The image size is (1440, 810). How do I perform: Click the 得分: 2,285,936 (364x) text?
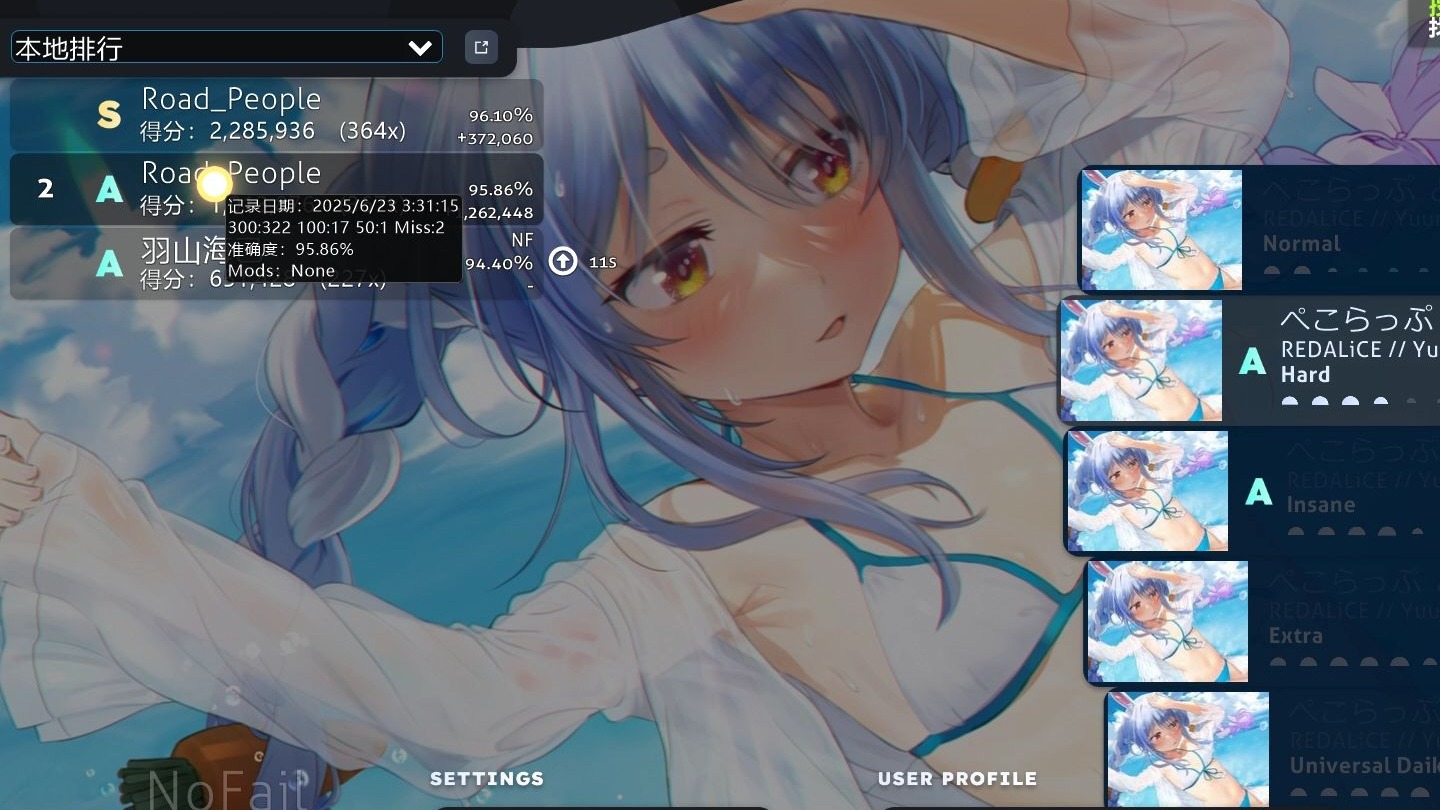(x=272, y=131)
